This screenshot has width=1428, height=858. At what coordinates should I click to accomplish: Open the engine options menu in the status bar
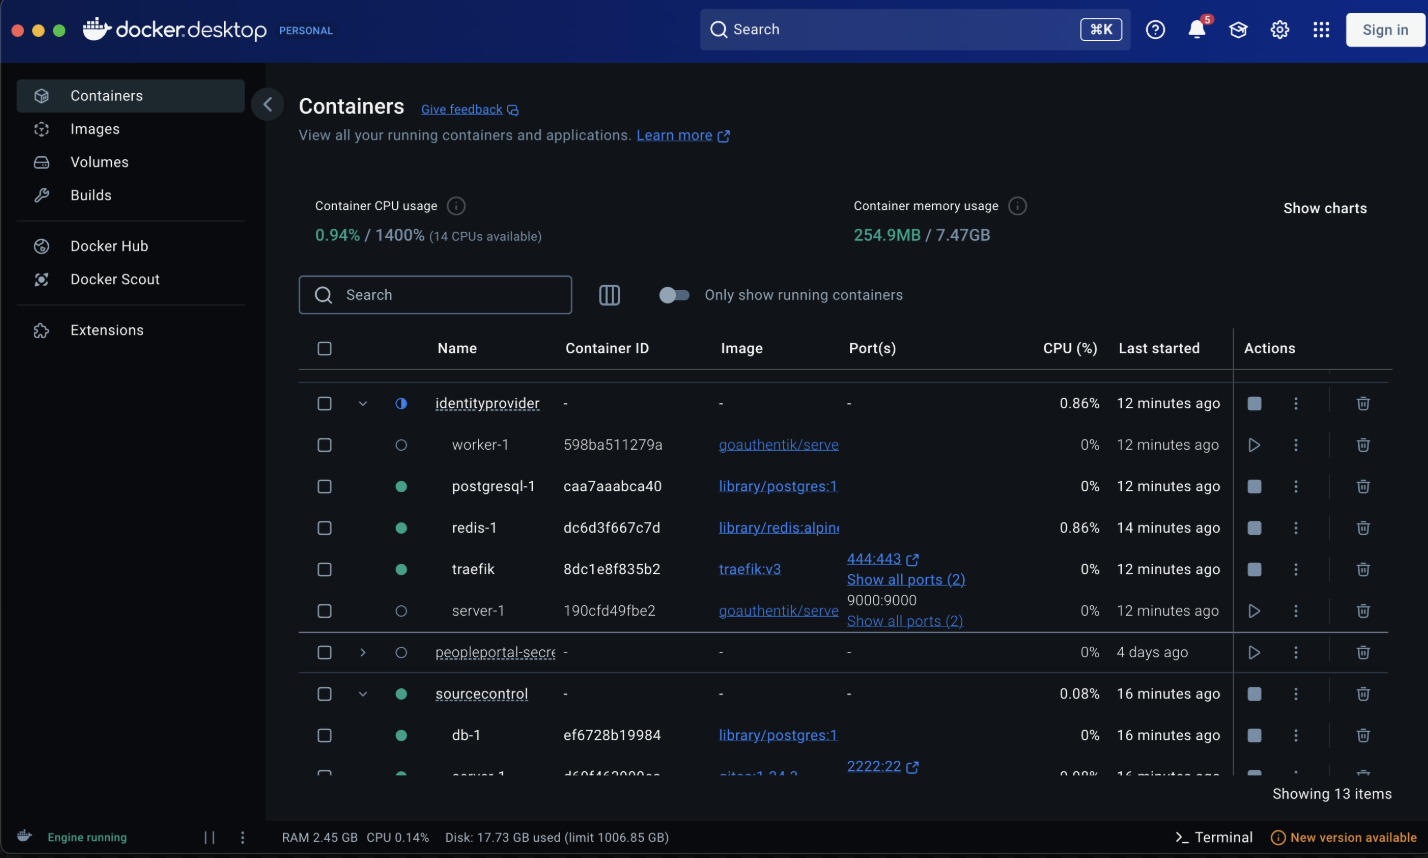pyautogui.click(x=241, y=837)
